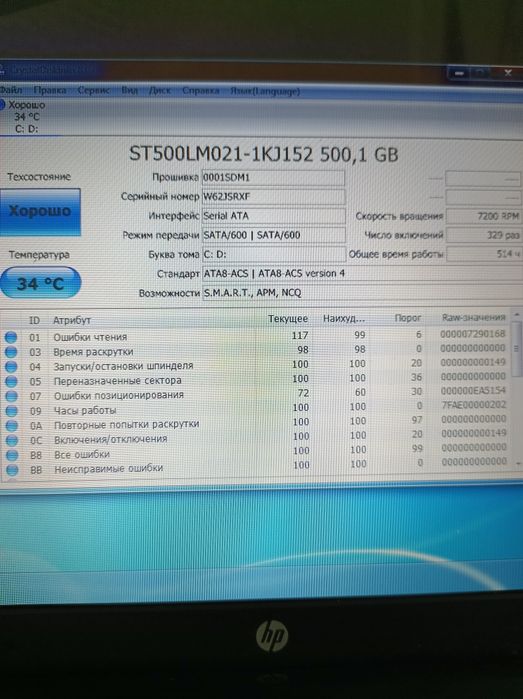Click raw value 000007290168
Image resolution: width=523 pixels, height=699 pixels.
click(x=473, y=333)
